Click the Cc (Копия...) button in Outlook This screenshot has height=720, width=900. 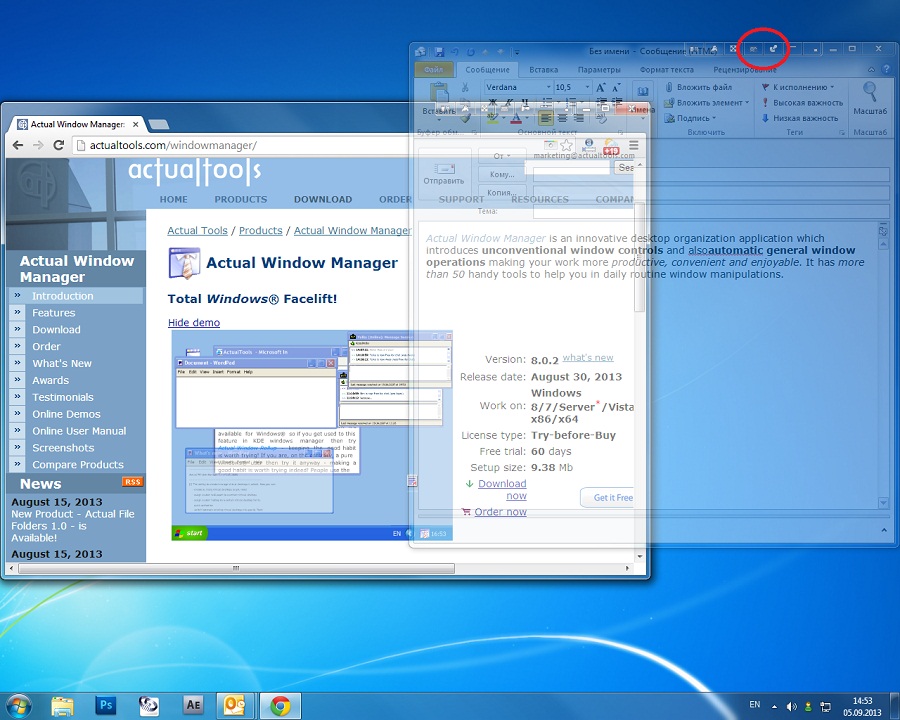pos(502,192)
